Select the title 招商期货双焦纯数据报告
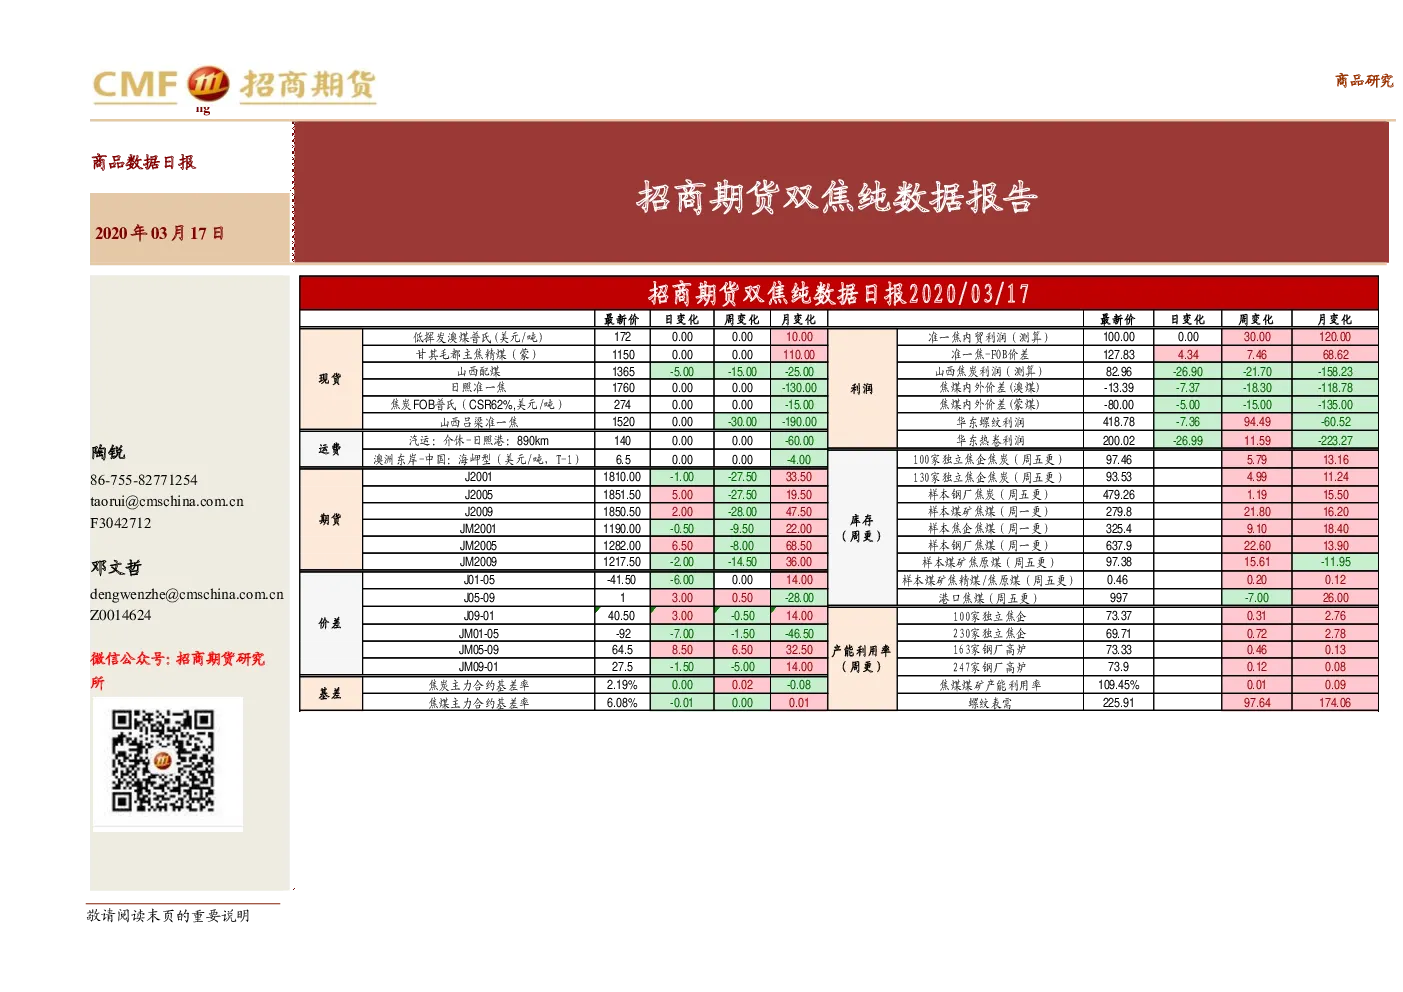The width and height of the screenshot is (1403, 992). (x=837, y=197)
